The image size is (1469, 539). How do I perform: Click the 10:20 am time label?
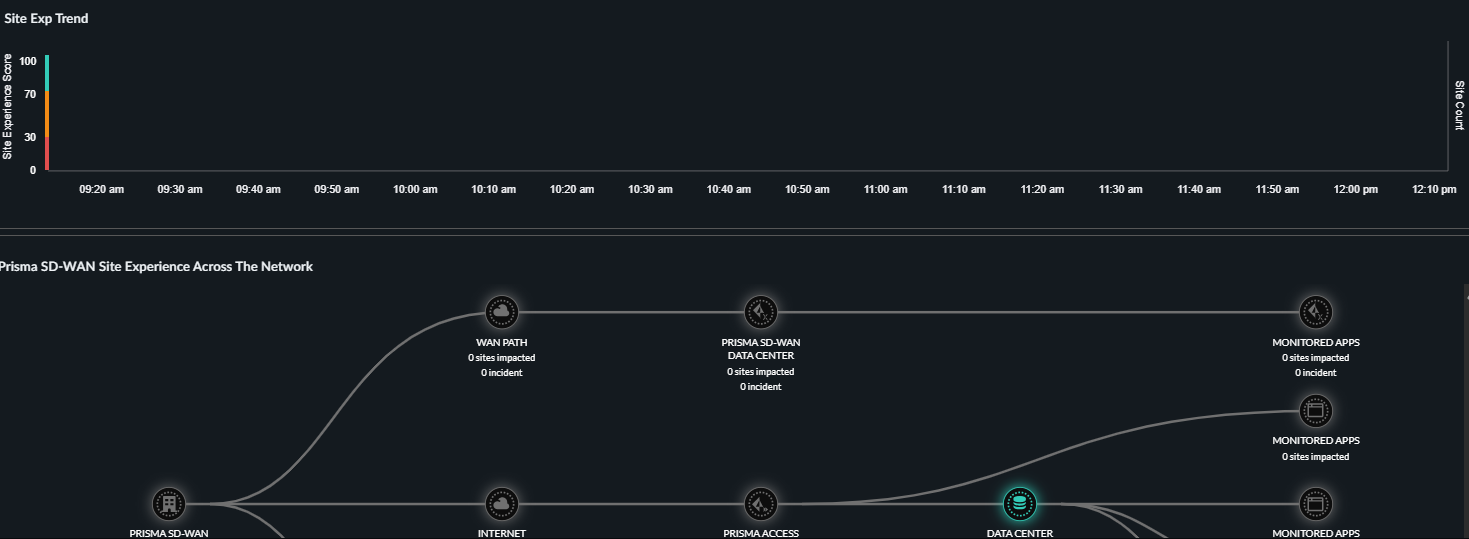pyautogui.click(x=572, y=189)
